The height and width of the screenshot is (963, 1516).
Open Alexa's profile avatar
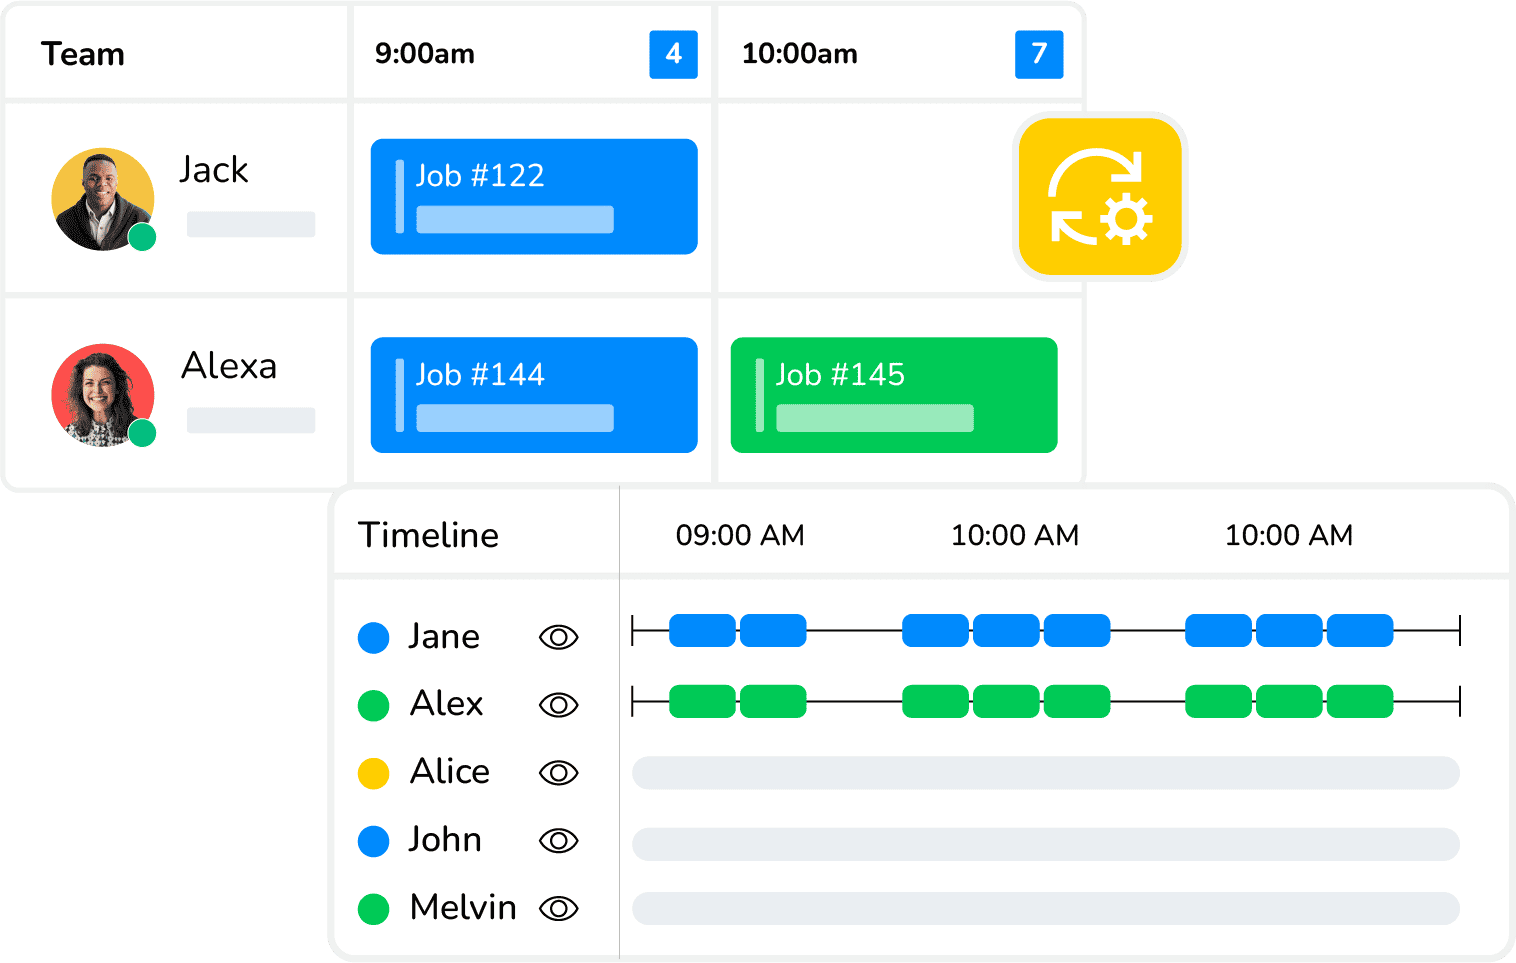point(103,394)
